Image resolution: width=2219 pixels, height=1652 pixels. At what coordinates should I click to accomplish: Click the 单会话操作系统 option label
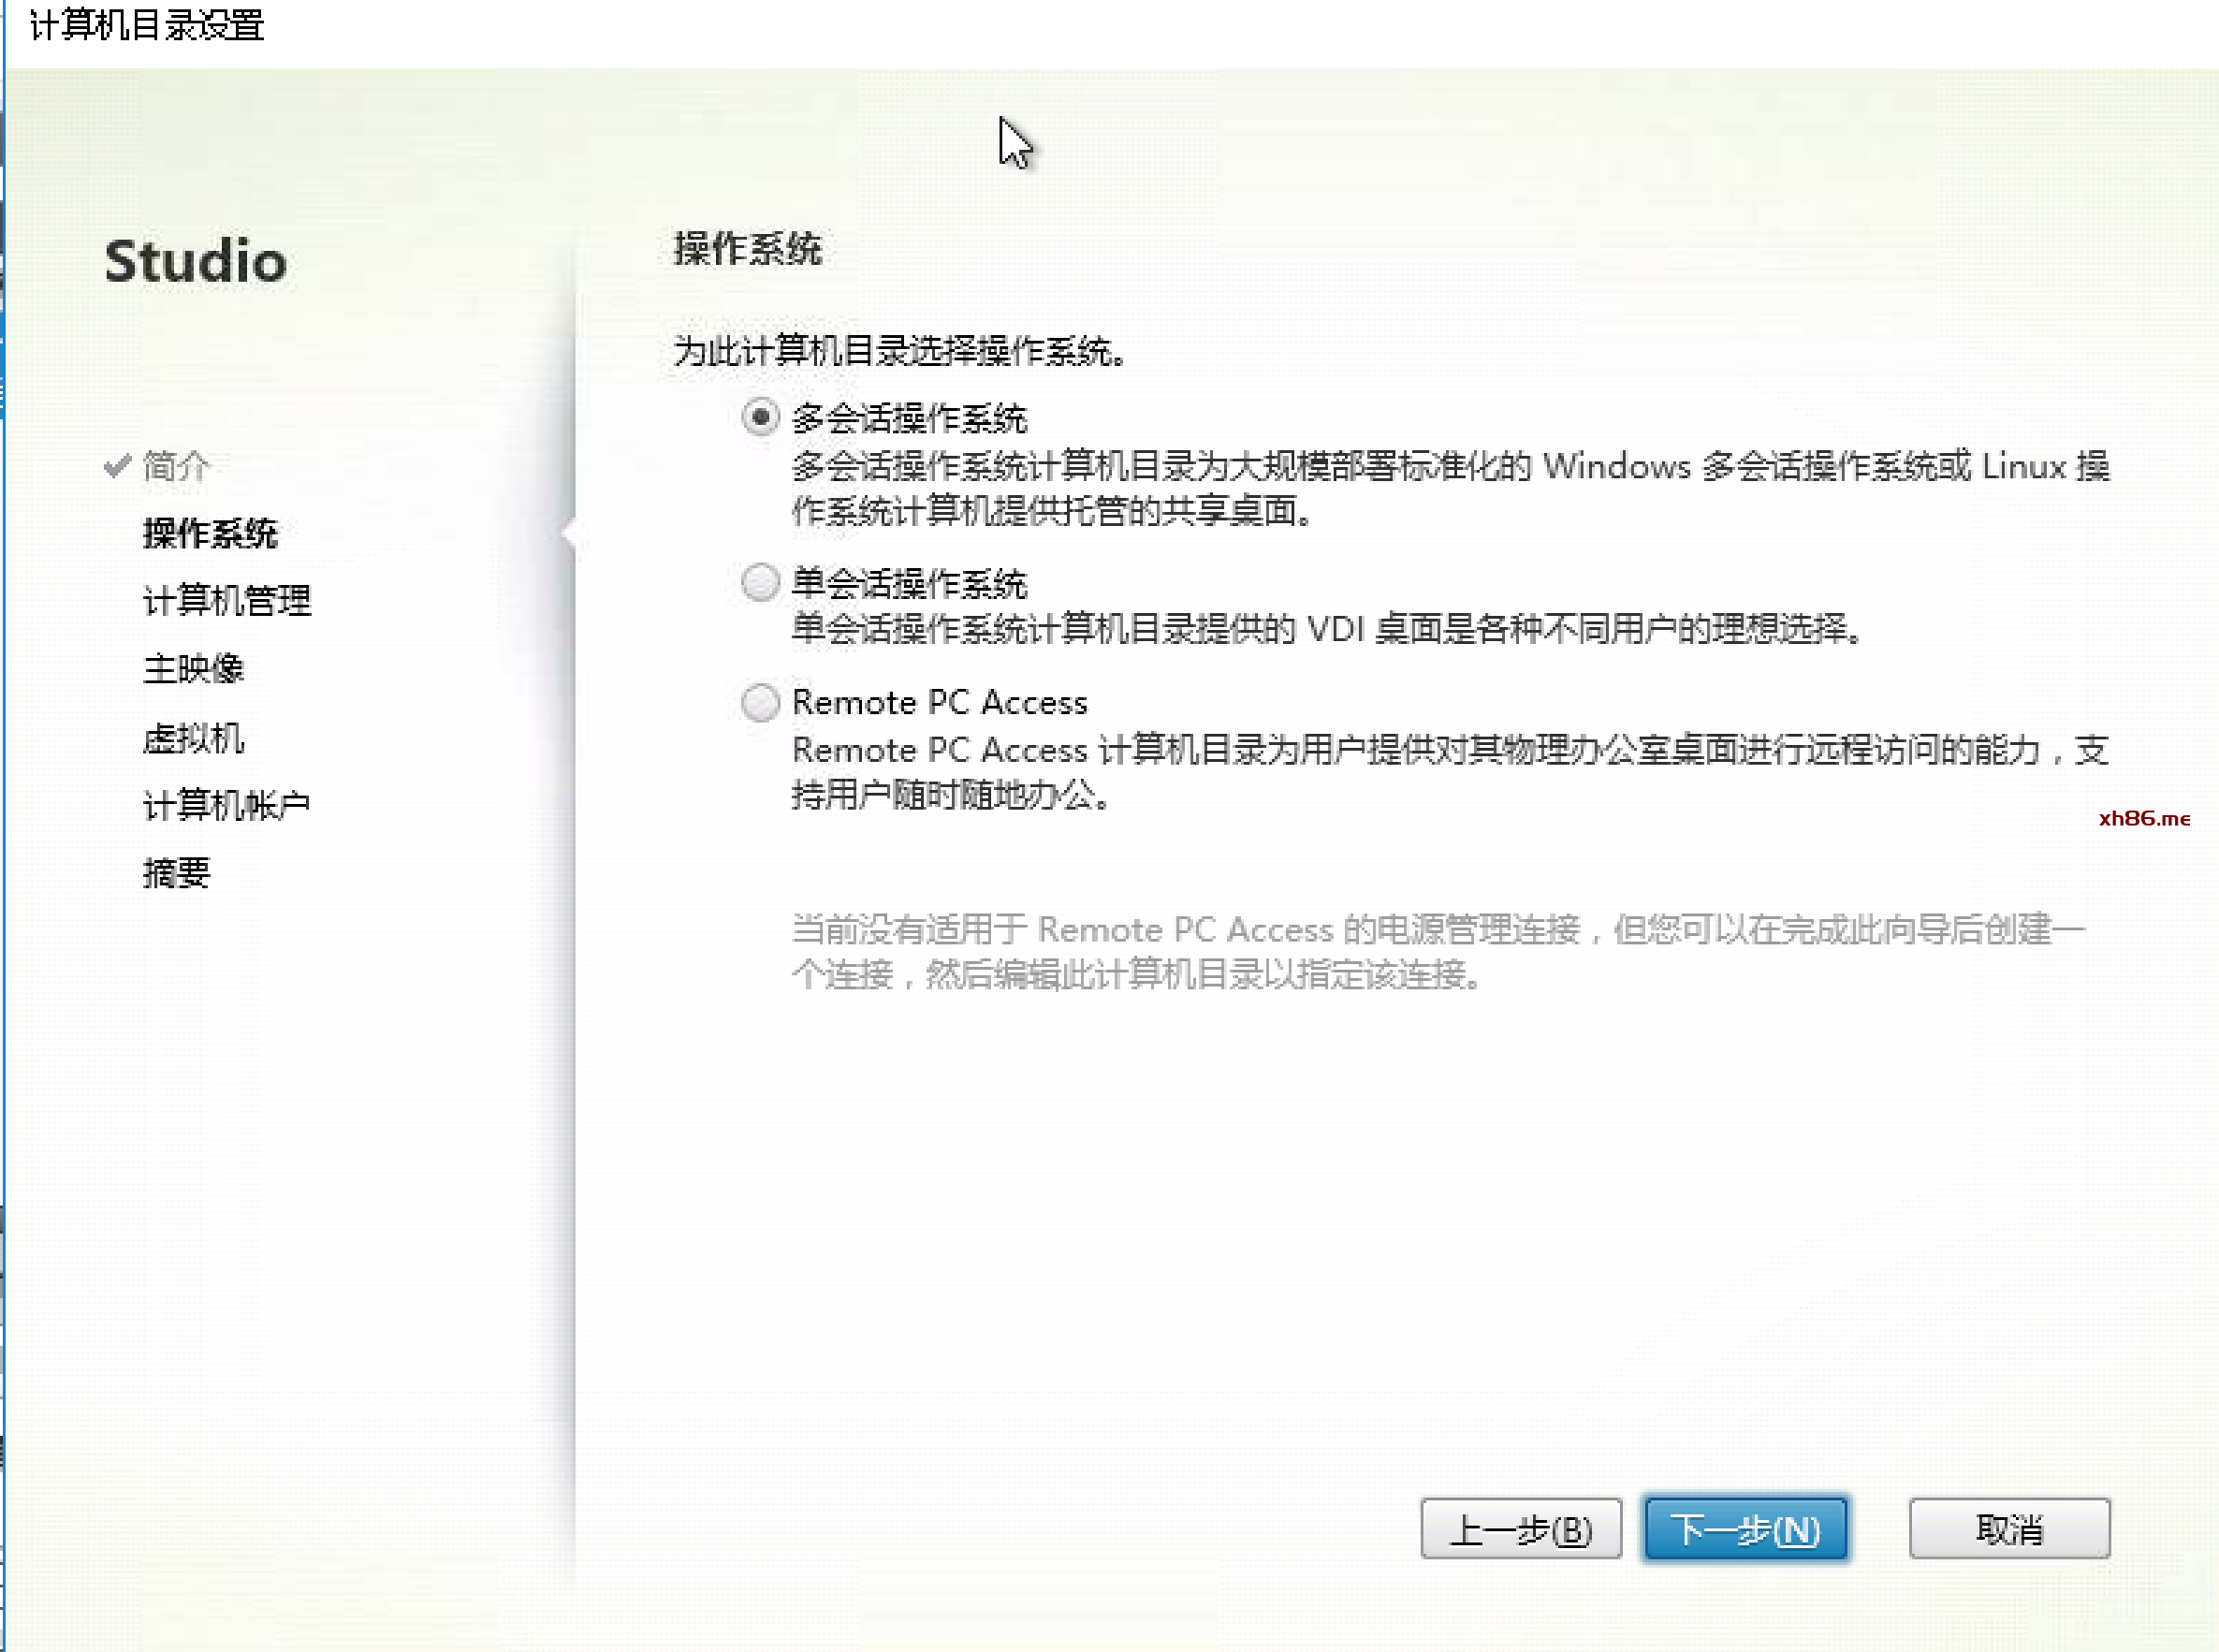click(x=909, y=583)
